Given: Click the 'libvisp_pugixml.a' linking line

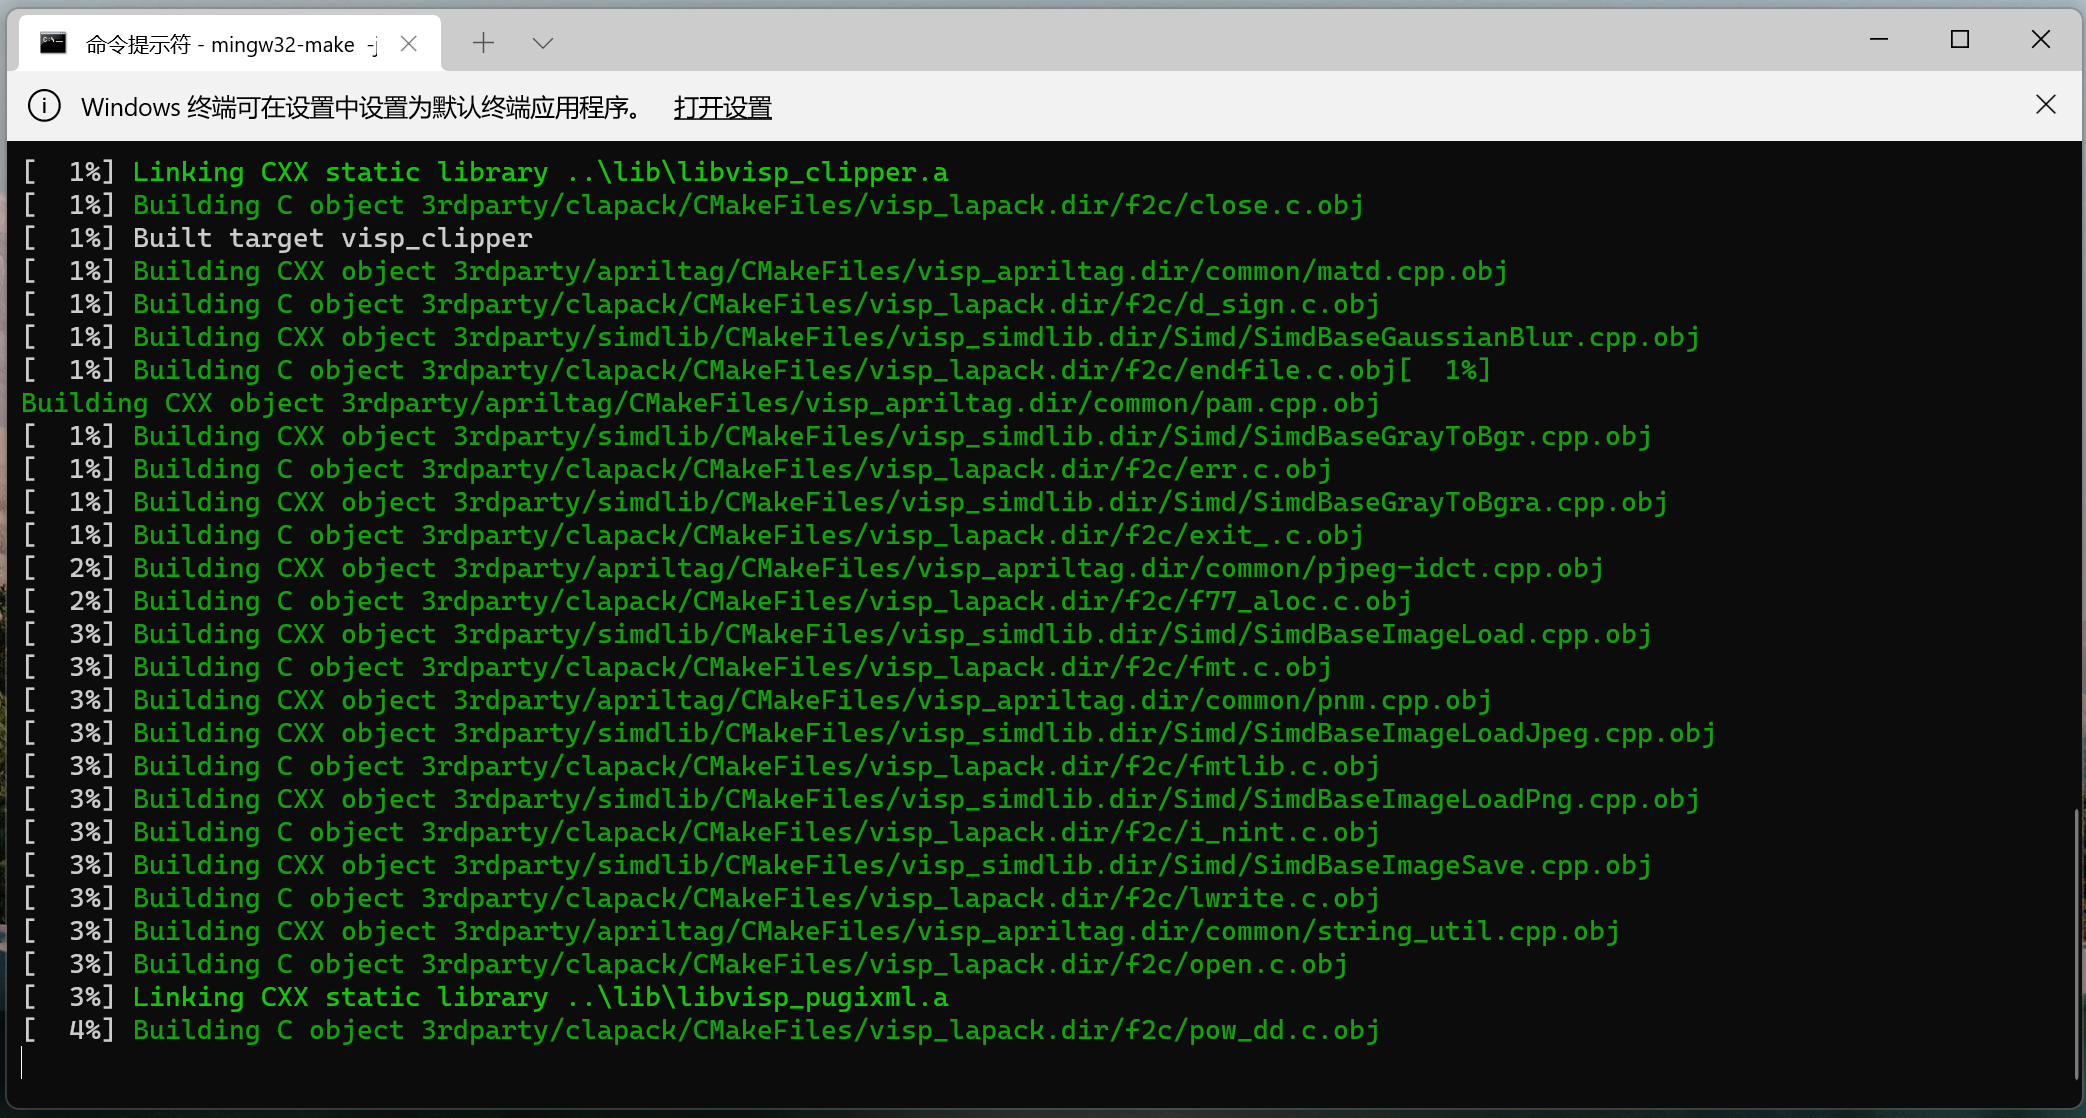Looking at the screenshot, I should pyautogui.click(x=485, y=997).
